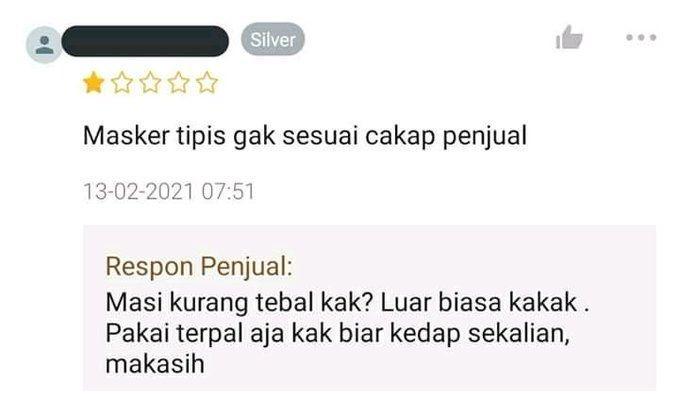
Task: Click the reply line Pakai terpal aja
Action: (x=338, y=334)
